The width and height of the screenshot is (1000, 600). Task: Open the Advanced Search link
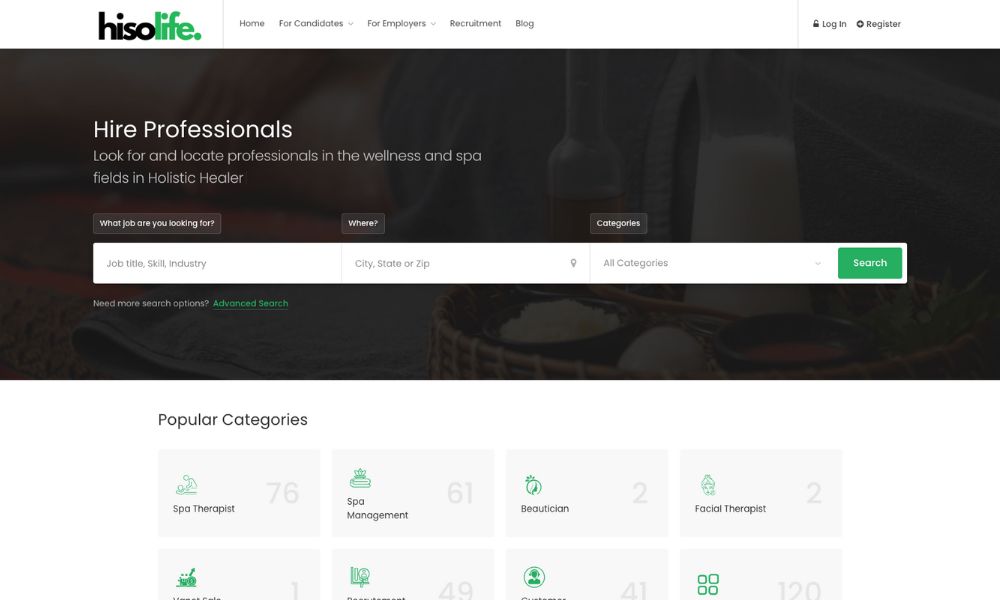251,304
